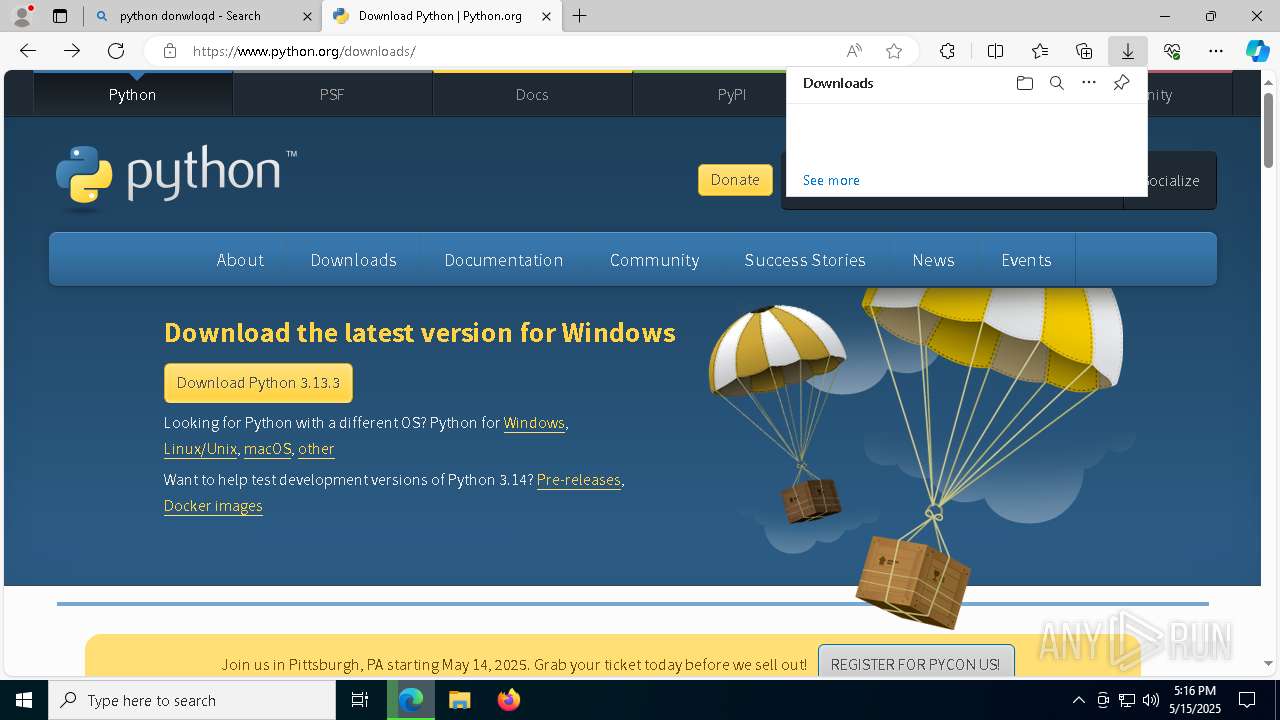Follow the Windows link

pos(534,423)
